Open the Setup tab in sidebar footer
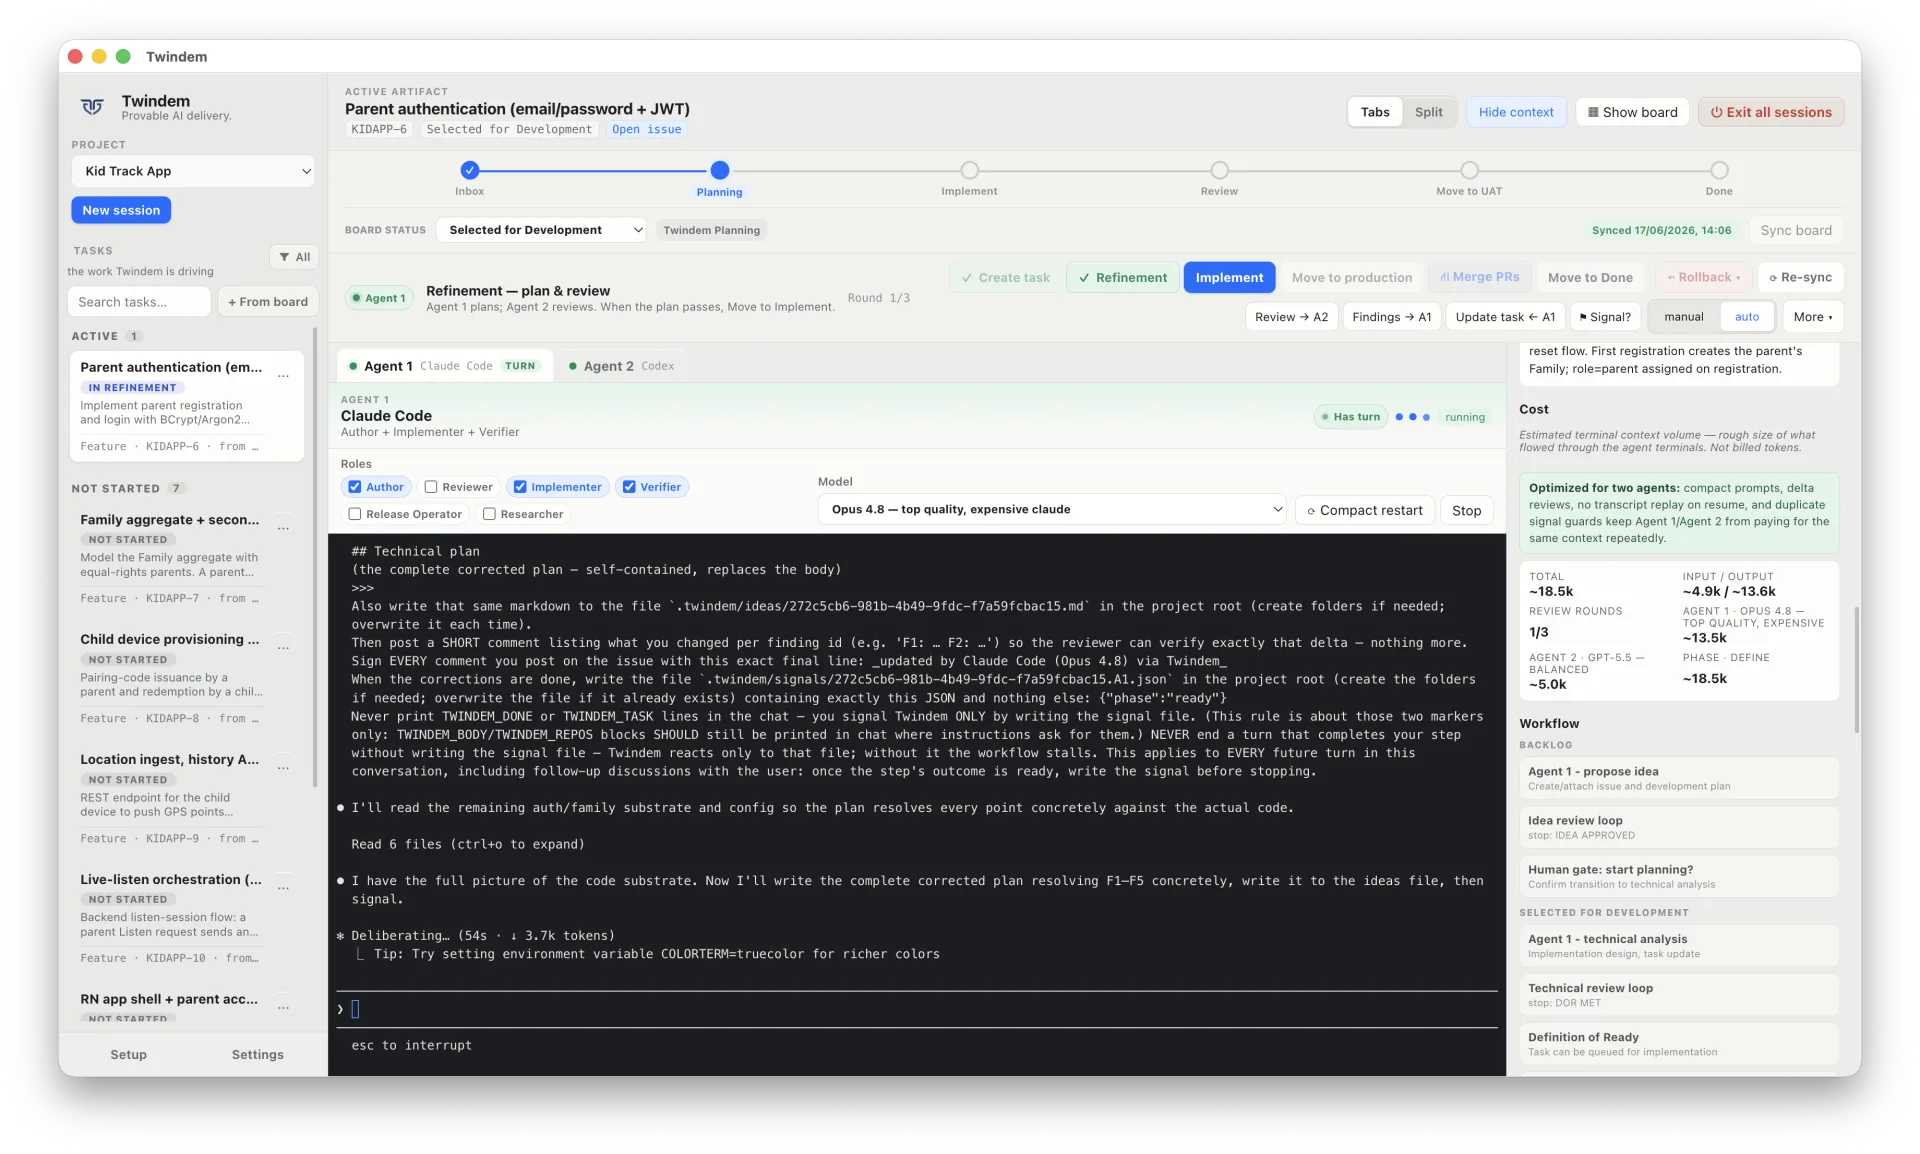 click(x=128, y=1055)
